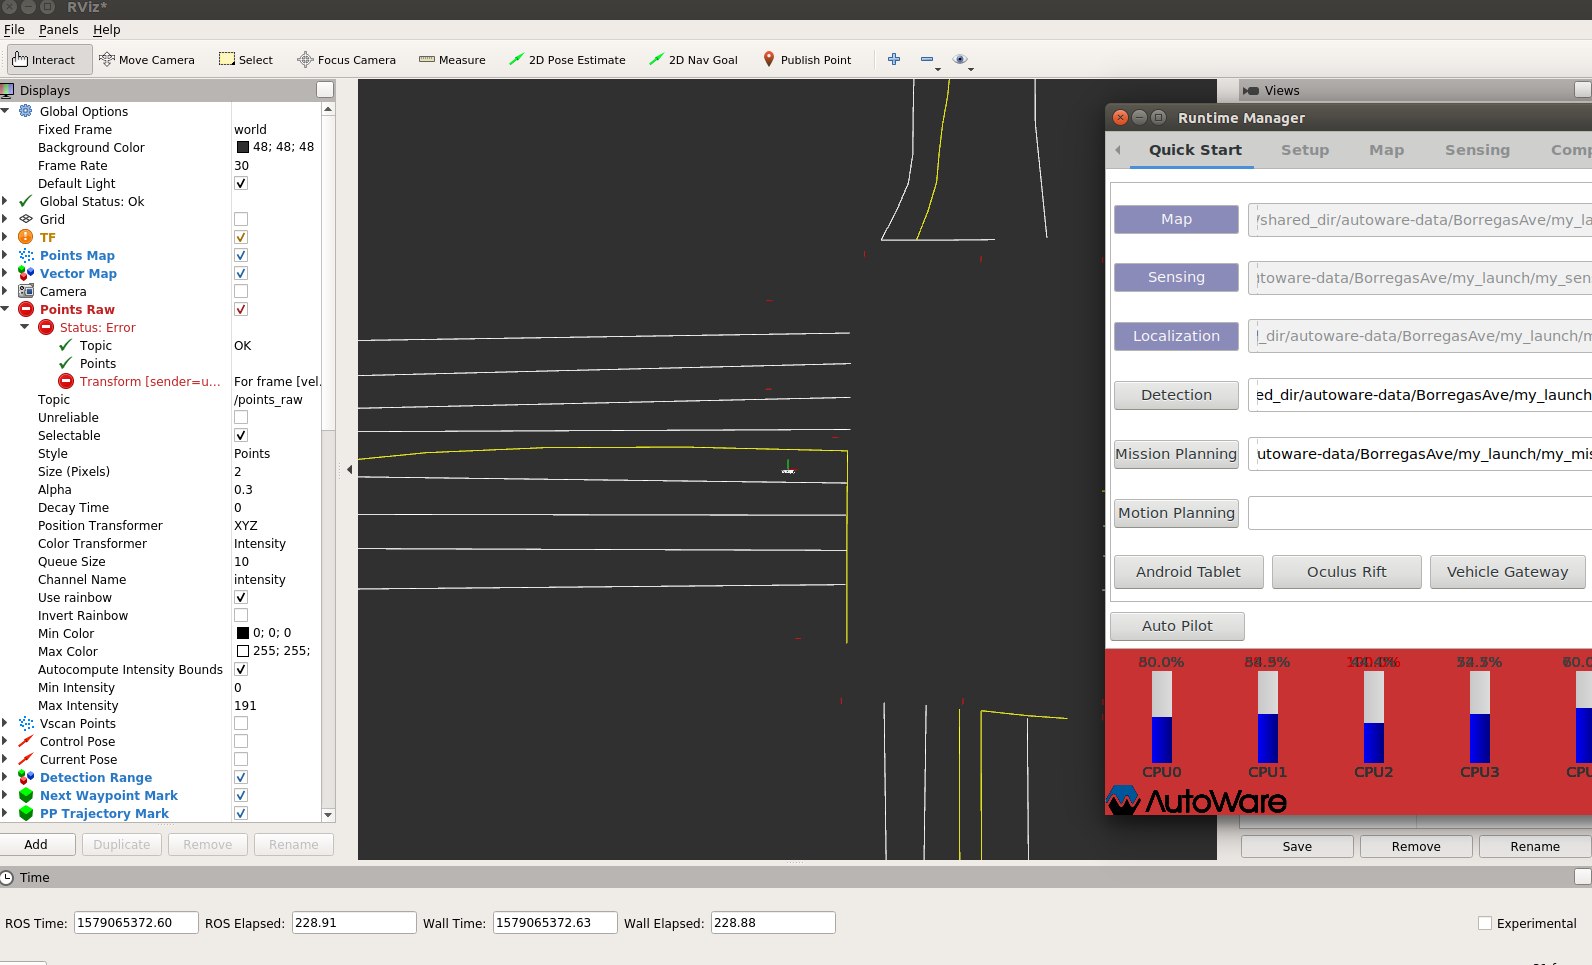The width and height of the screenshot is (1592, 965).
Task: Click the Add display button
Action: coord(37,845)
